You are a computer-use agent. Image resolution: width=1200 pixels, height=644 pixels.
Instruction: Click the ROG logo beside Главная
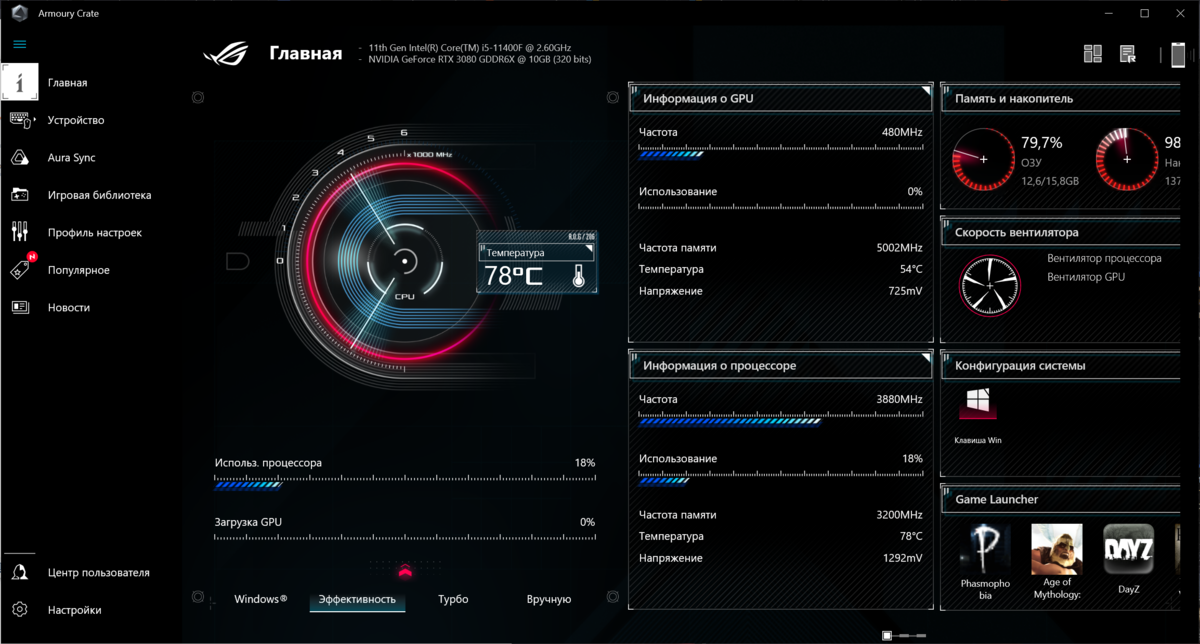[227, 53]
